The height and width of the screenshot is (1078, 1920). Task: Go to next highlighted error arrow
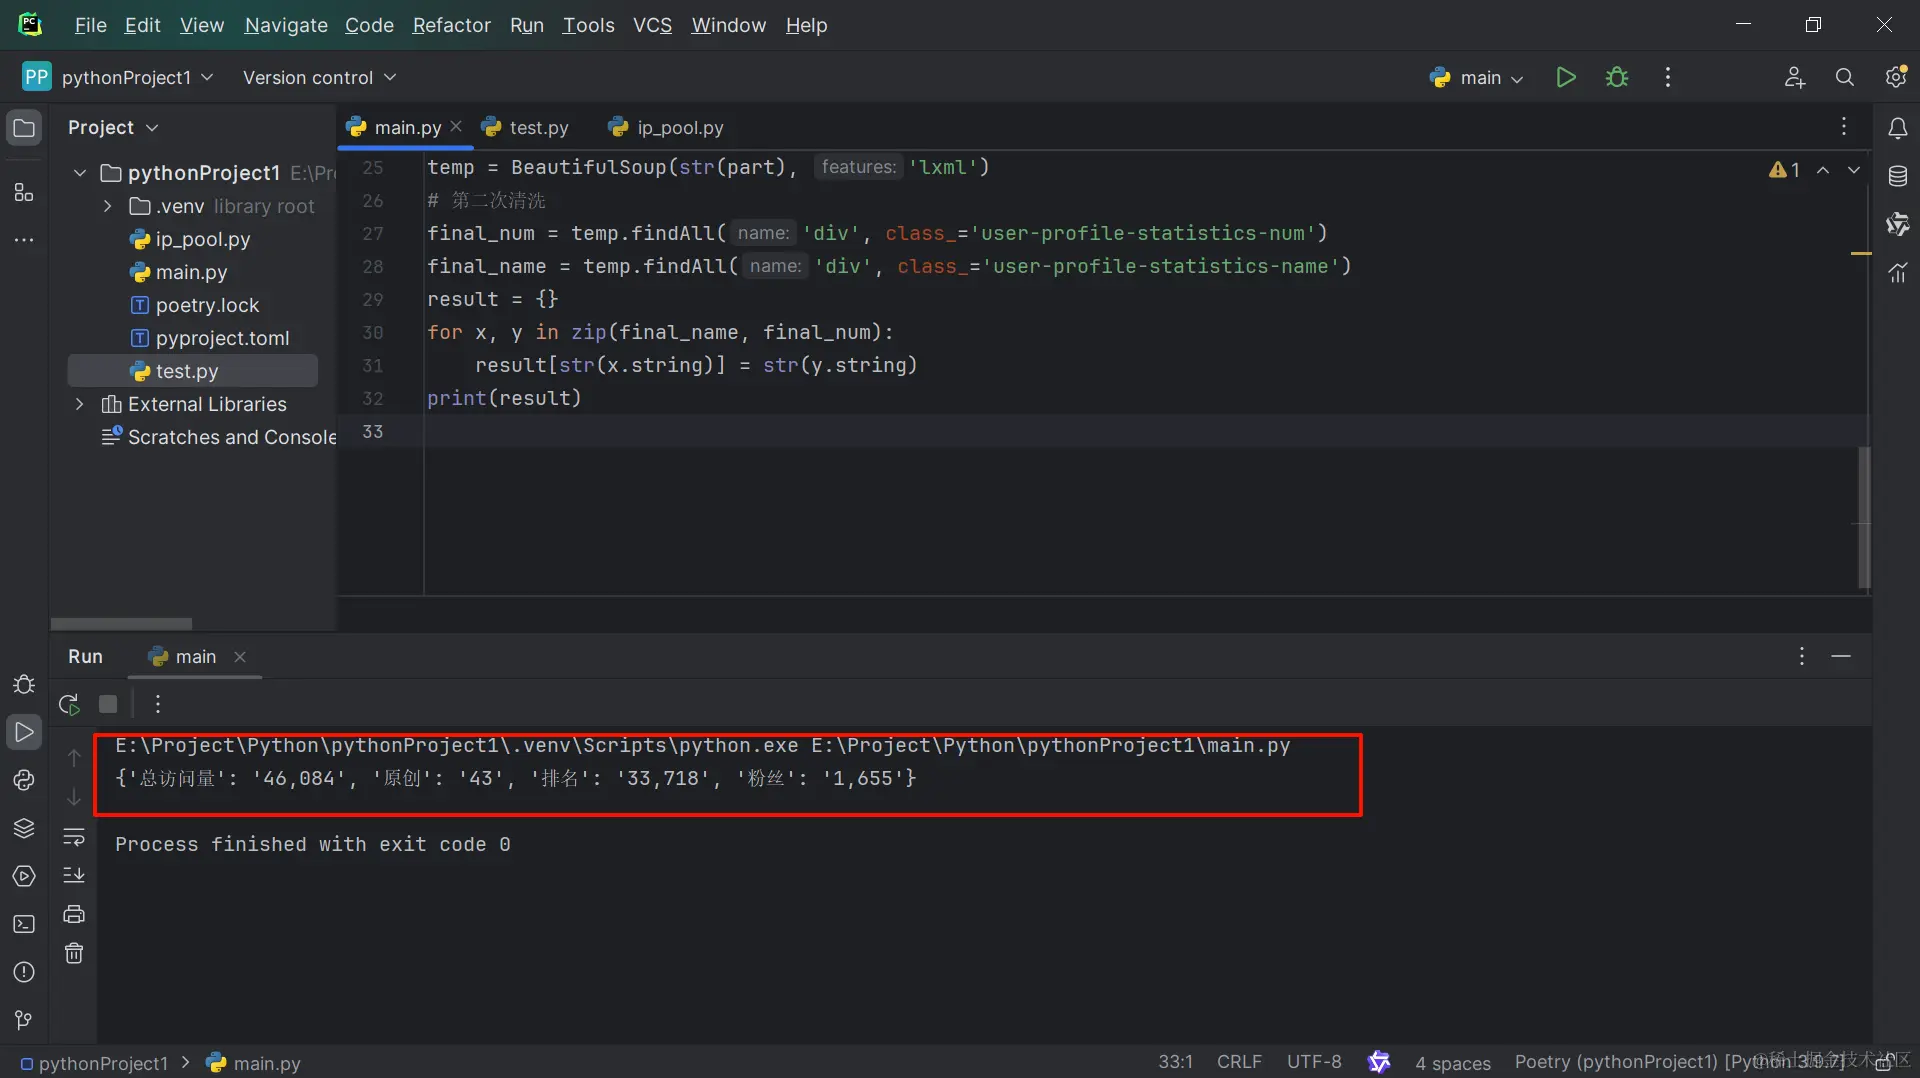tap(1854, 170)
